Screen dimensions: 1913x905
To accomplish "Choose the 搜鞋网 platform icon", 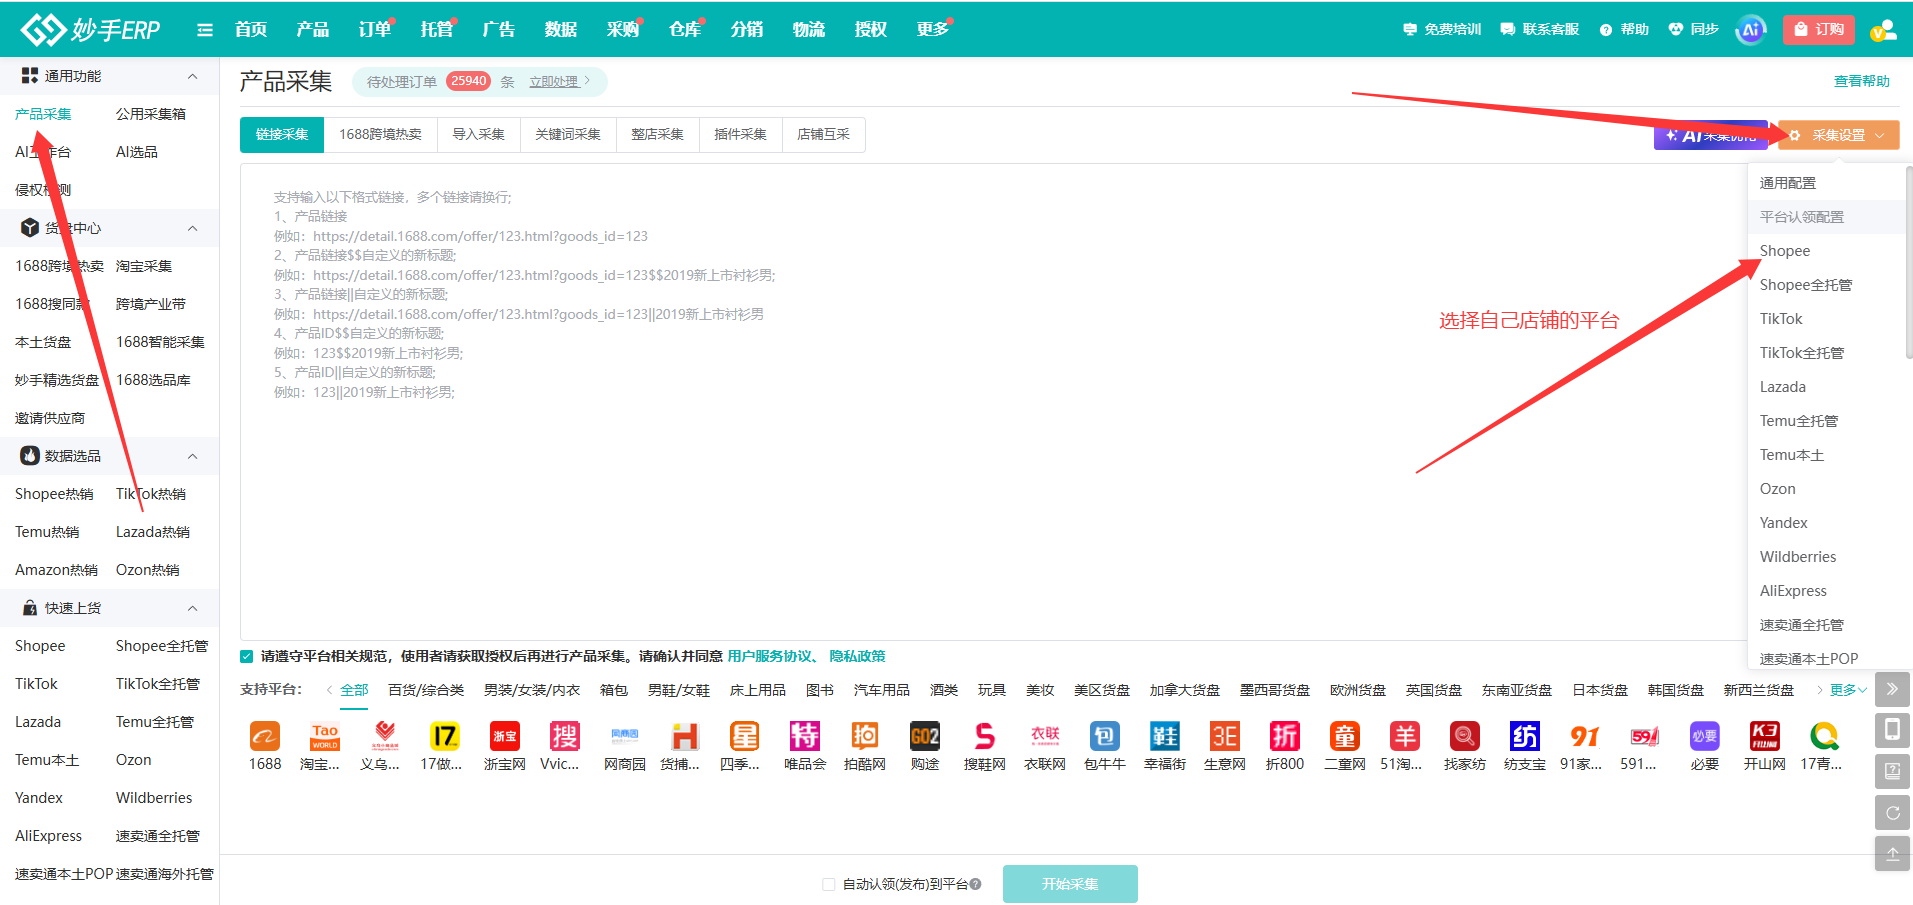I will [x=984, y=737].
